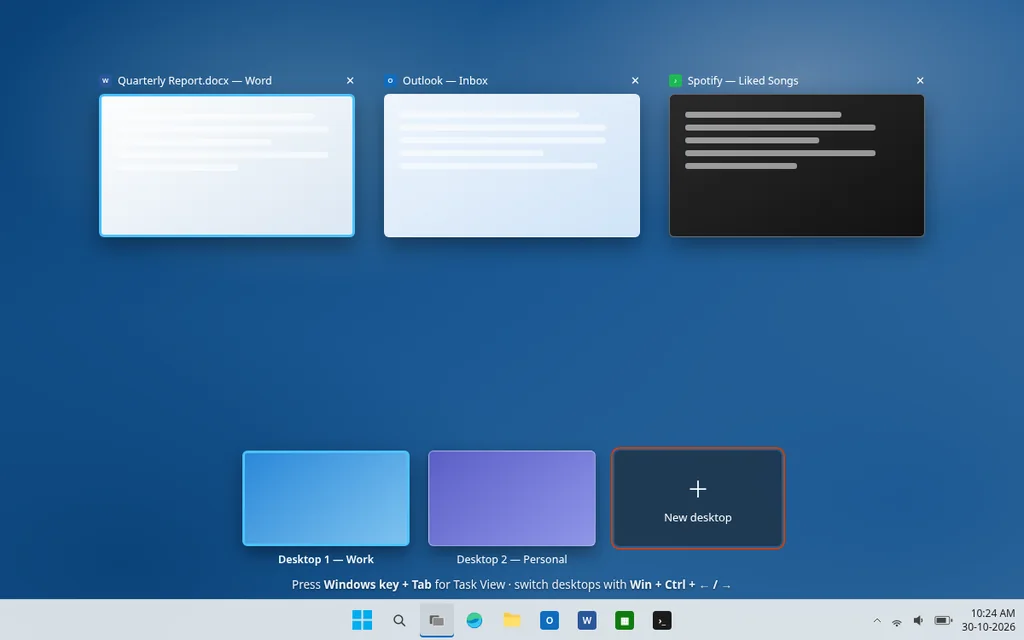
Task: Open File Explorer from the taskbar
Action: coord(512,620)
